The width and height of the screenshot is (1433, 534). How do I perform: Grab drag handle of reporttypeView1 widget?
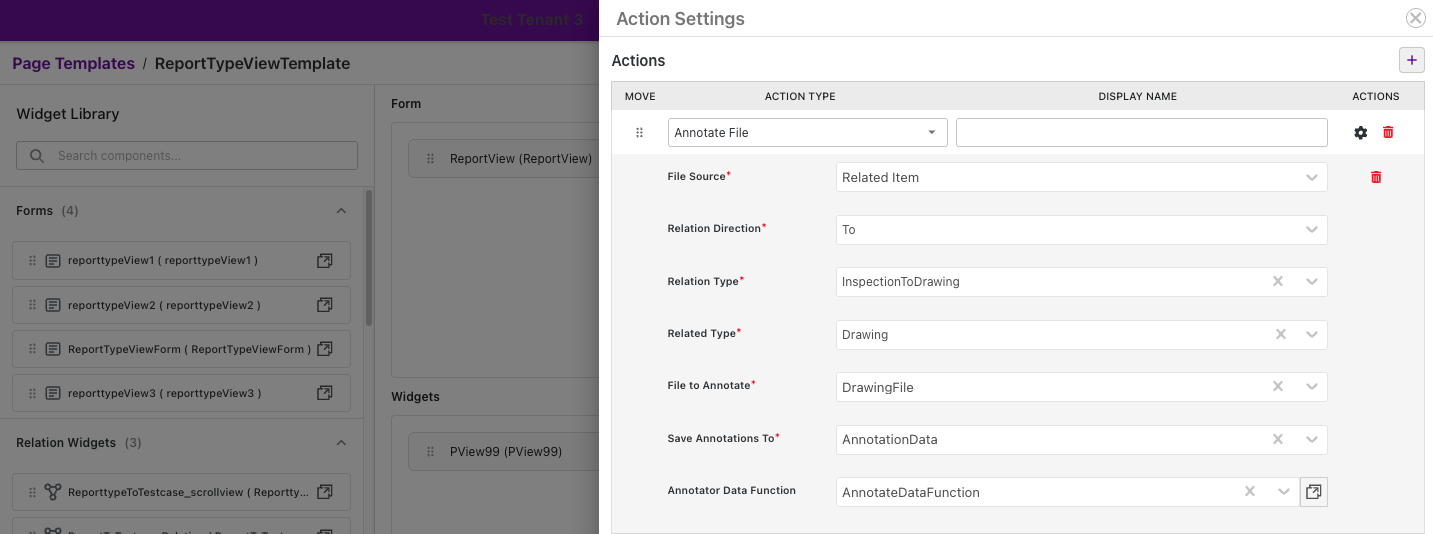coord(32,260)
